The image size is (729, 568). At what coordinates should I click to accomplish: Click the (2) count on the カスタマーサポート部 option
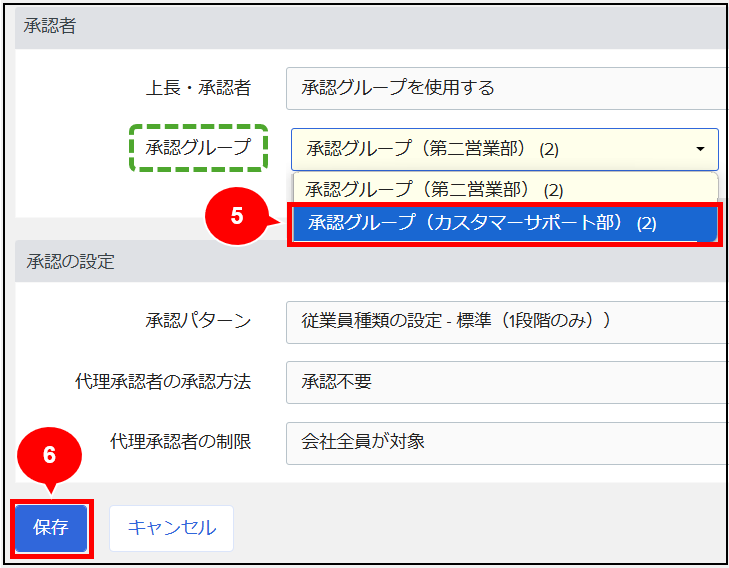coord(646,224)
